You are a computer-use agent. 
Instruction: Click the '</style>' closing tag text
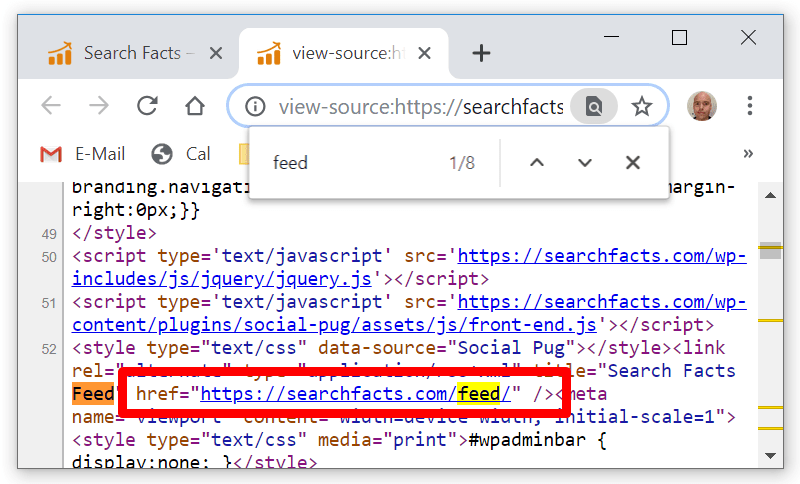pos(114,233)
